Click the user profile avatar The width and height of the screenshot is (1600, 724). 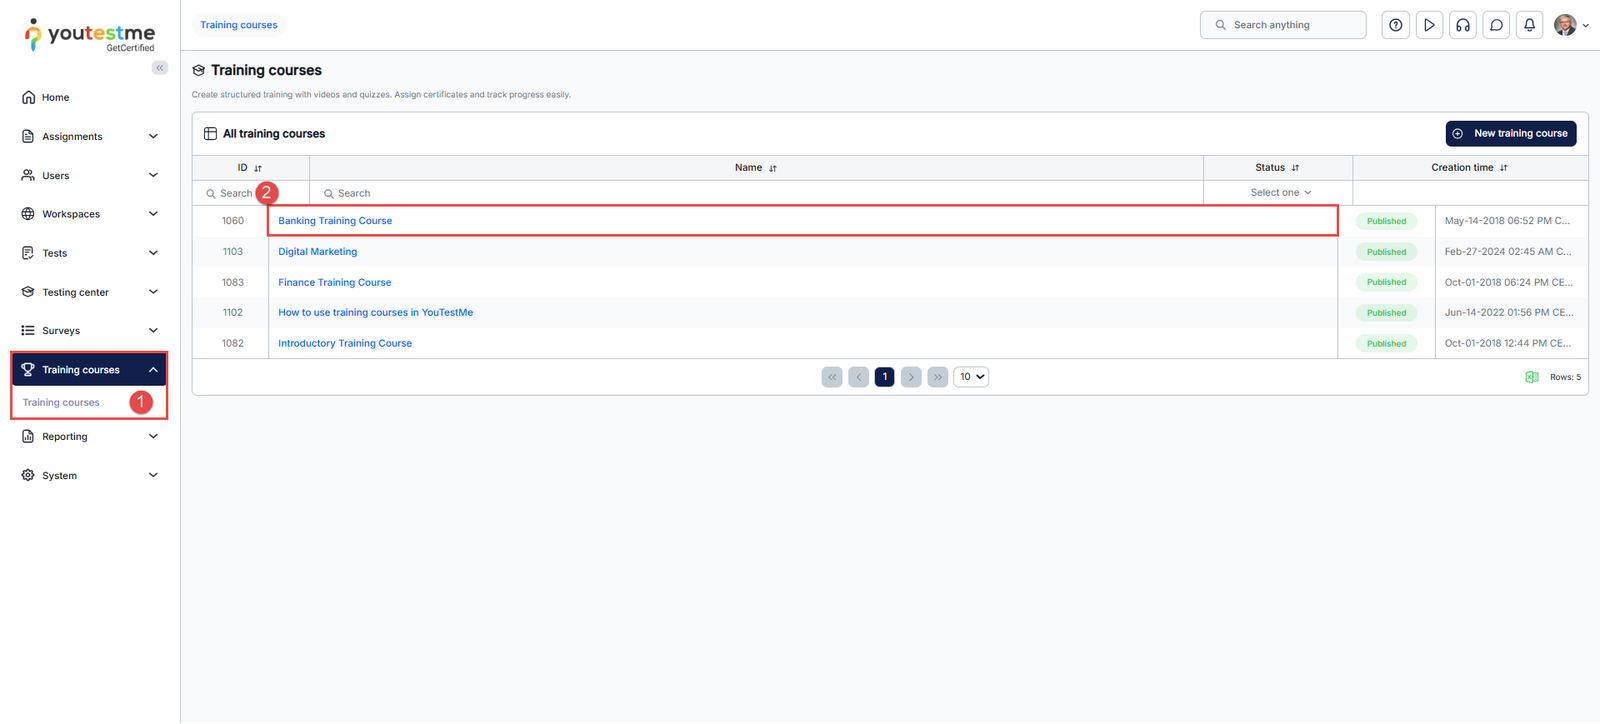pyautogui.click(x=1565, y=25)
